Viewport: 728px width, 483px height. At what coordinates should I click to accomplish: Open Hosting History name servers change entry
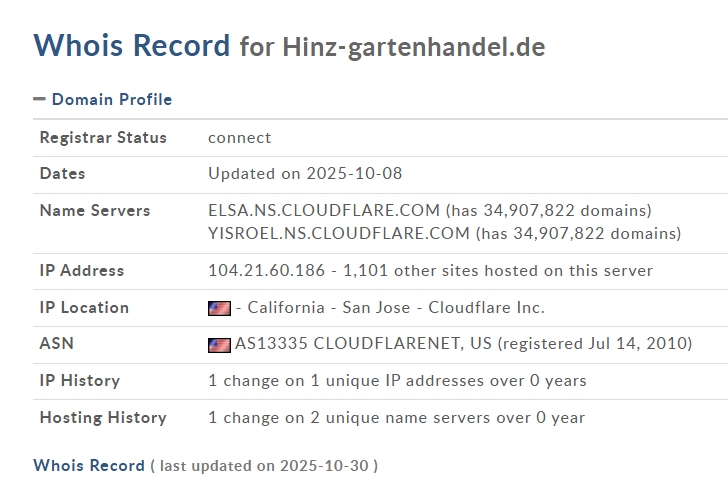click(396, 417)
